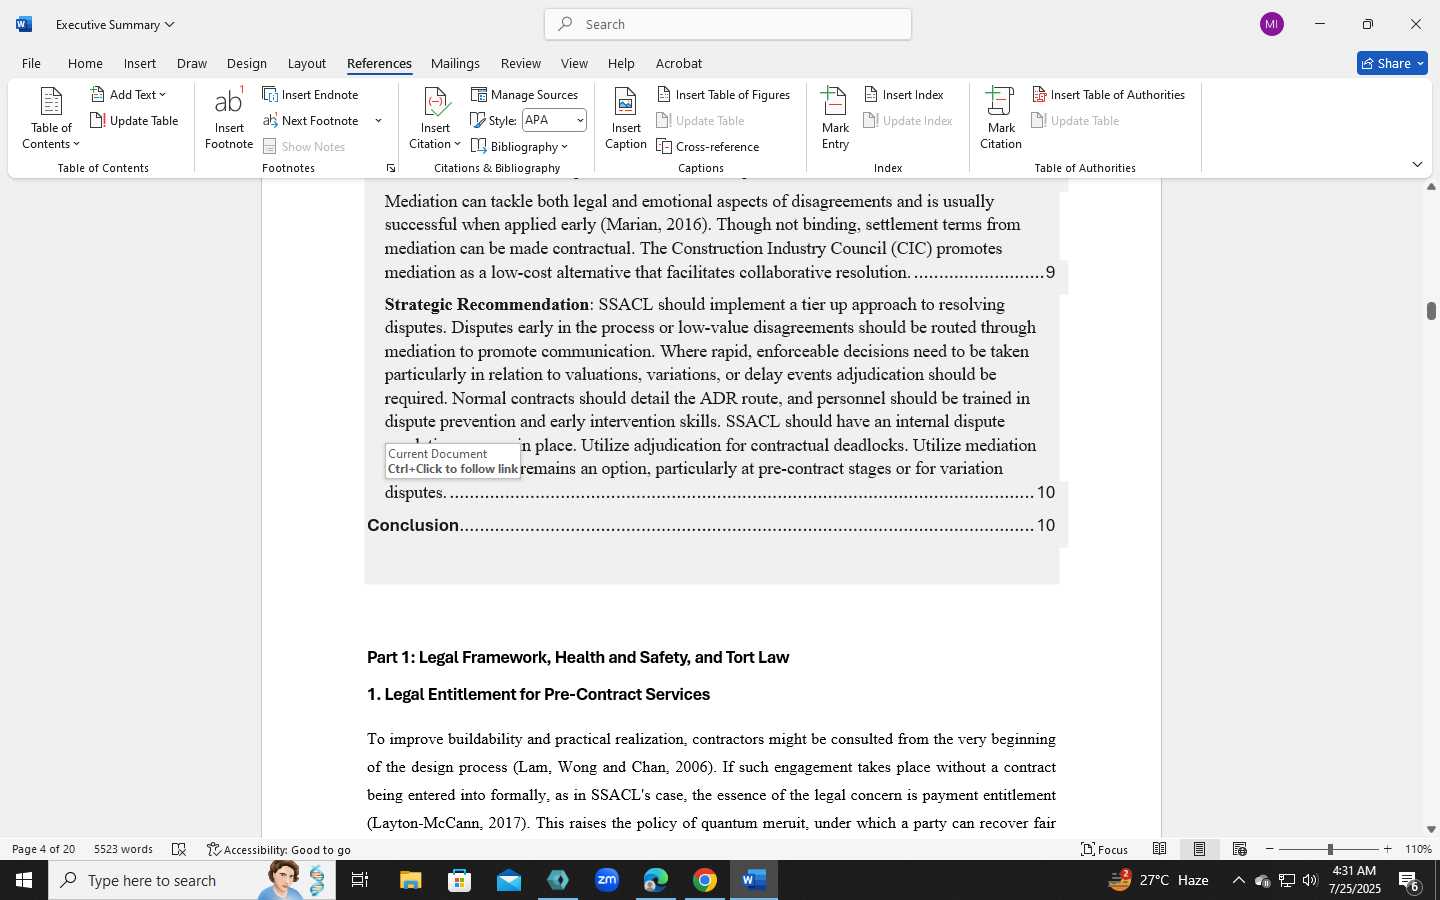Click the Conclusion table of contents entry
1440x900 pixels.
(711, 525)
